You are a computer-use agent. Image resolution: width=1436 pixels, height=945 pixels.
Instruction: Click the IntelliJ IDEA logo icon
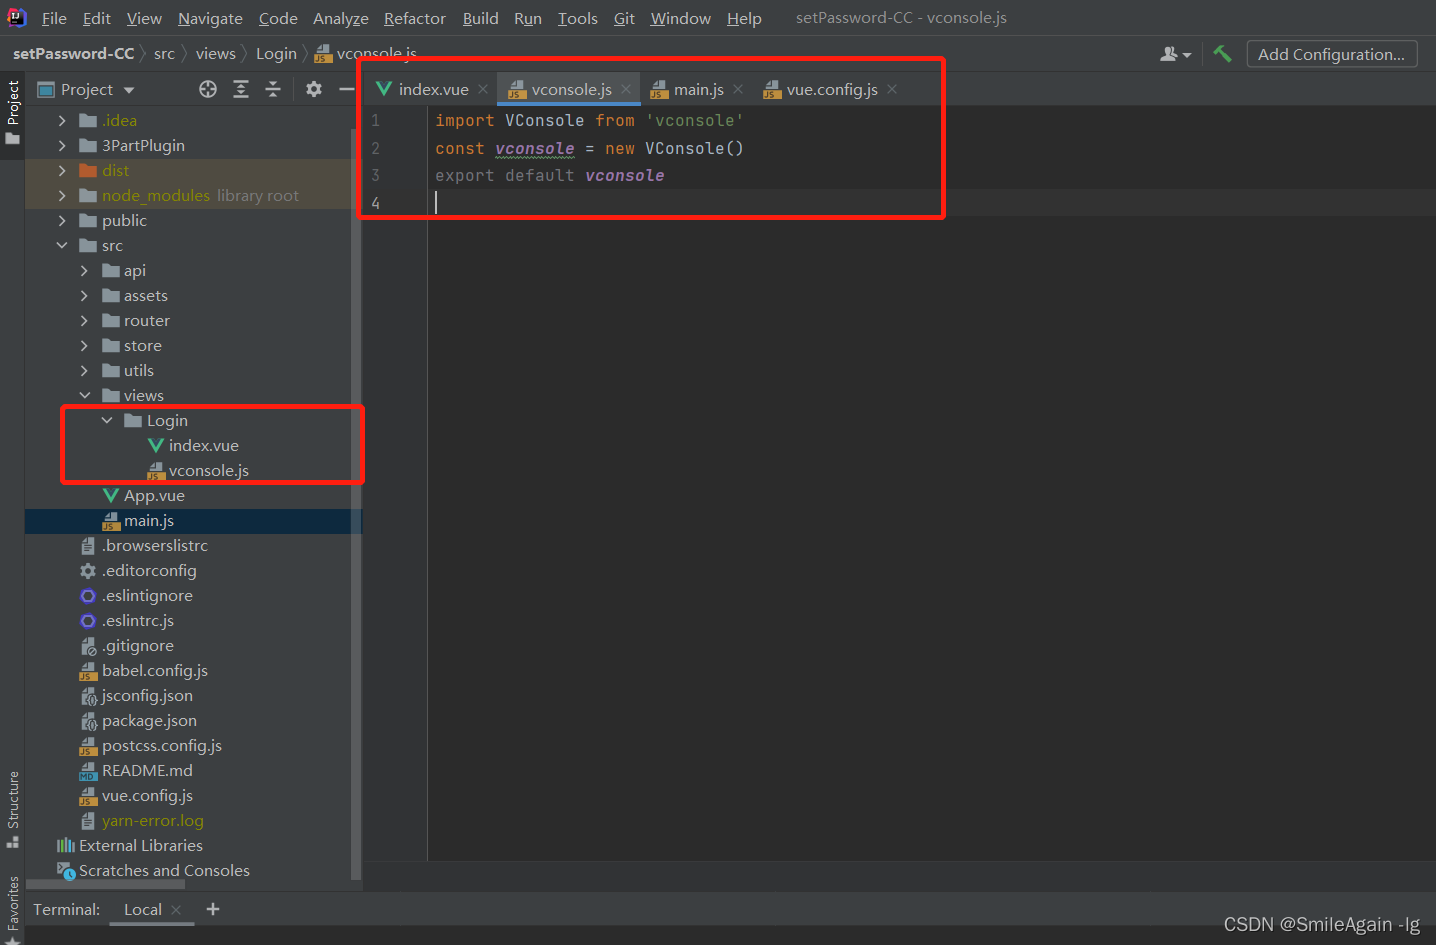point(16,17)
